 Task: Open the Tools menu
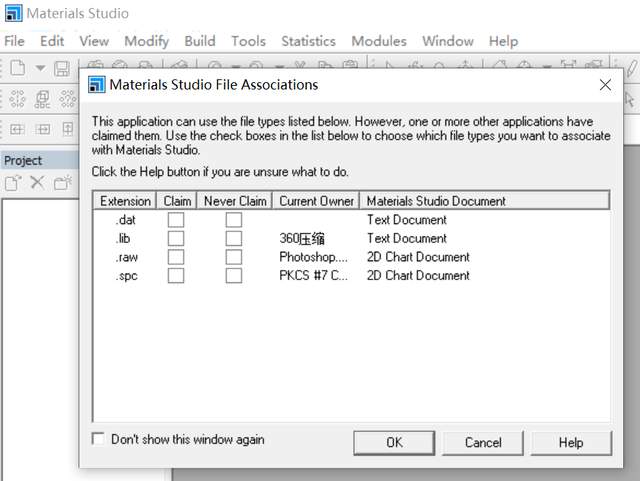point(248,41)
